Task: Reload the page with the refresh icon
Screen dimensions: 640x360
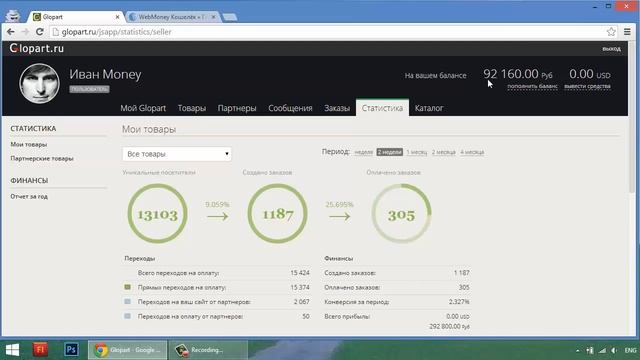Action: tap(40, 31)
